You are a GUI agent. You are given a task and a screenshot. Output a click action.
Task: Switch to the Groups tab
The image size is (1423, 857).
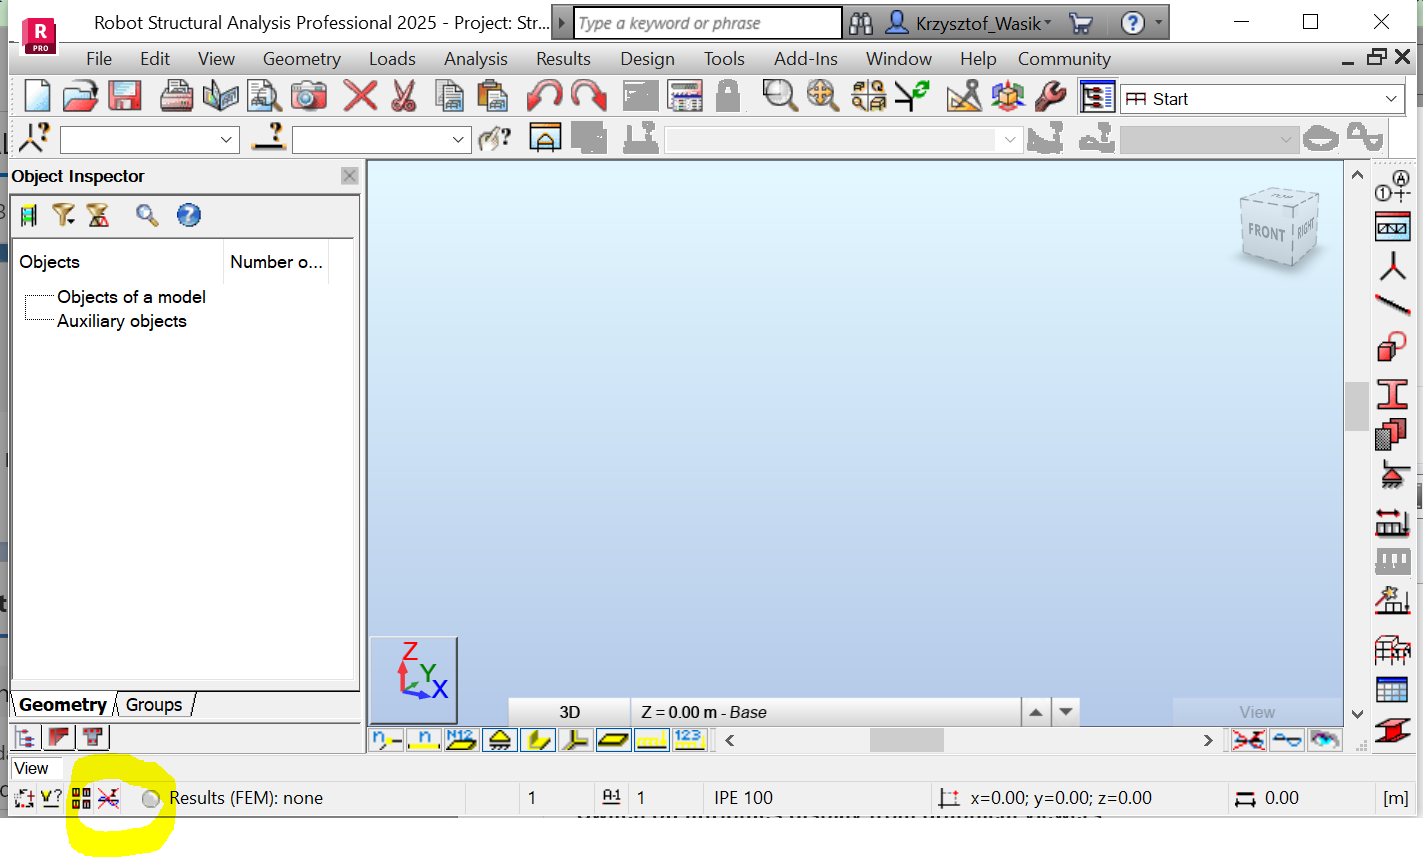point(154,704)
